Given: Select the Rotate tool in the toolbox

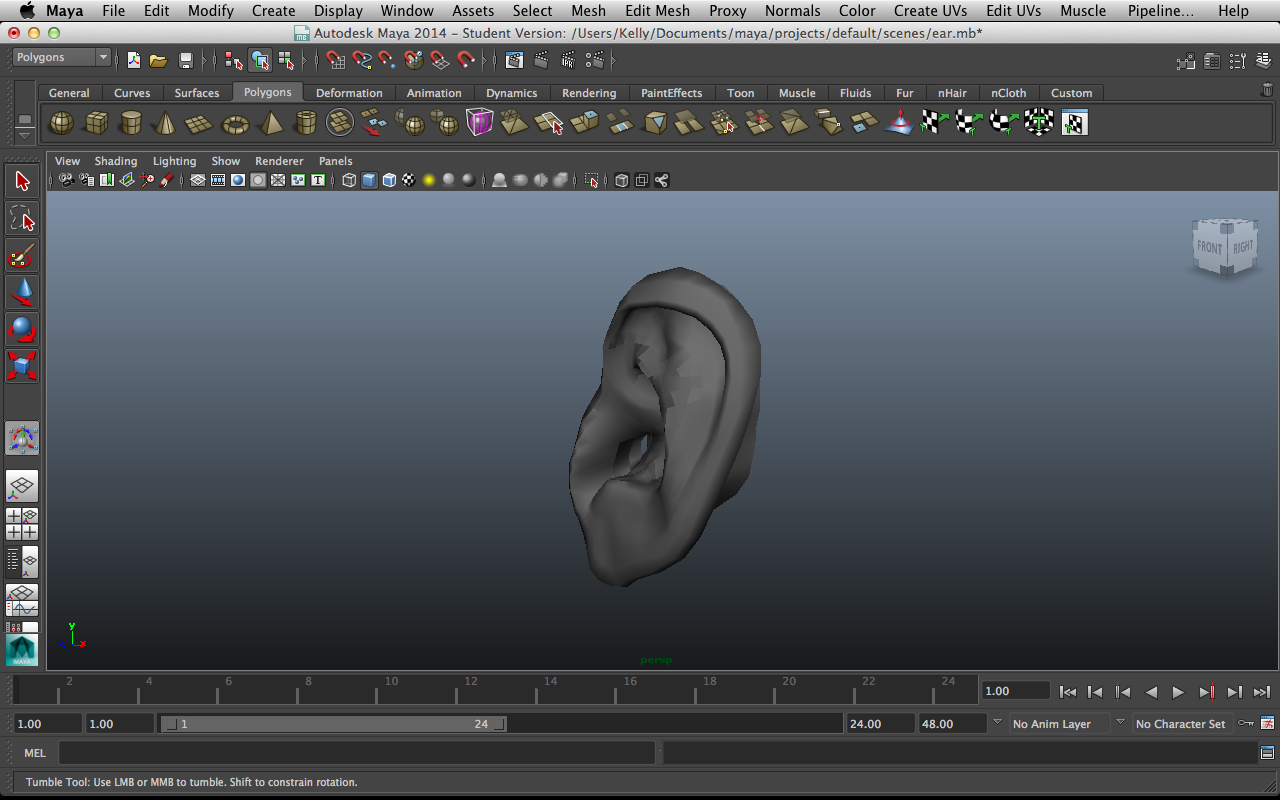Looking at the screenshot, I should point(22,329).
